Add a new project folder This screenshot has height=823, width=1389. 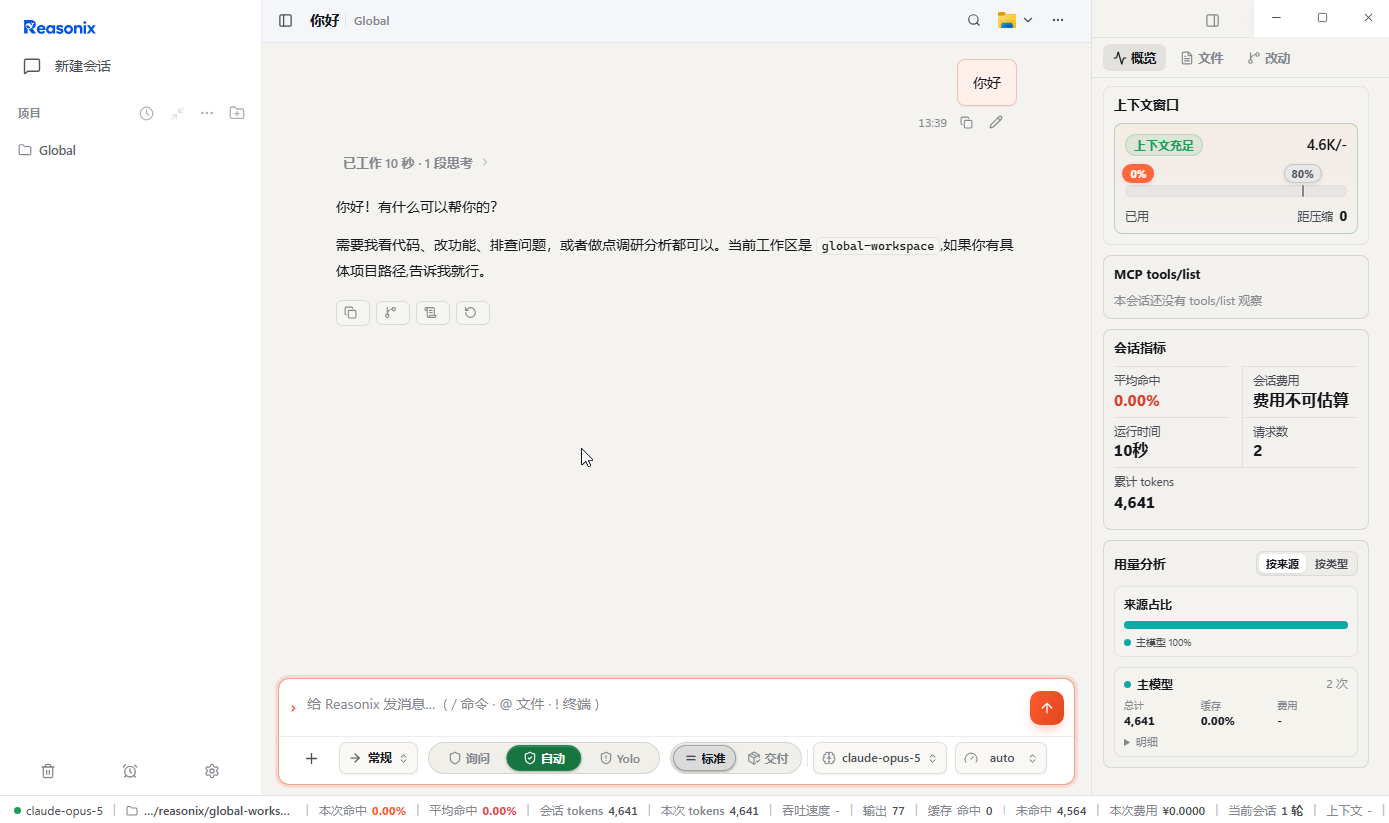point(237,113)
